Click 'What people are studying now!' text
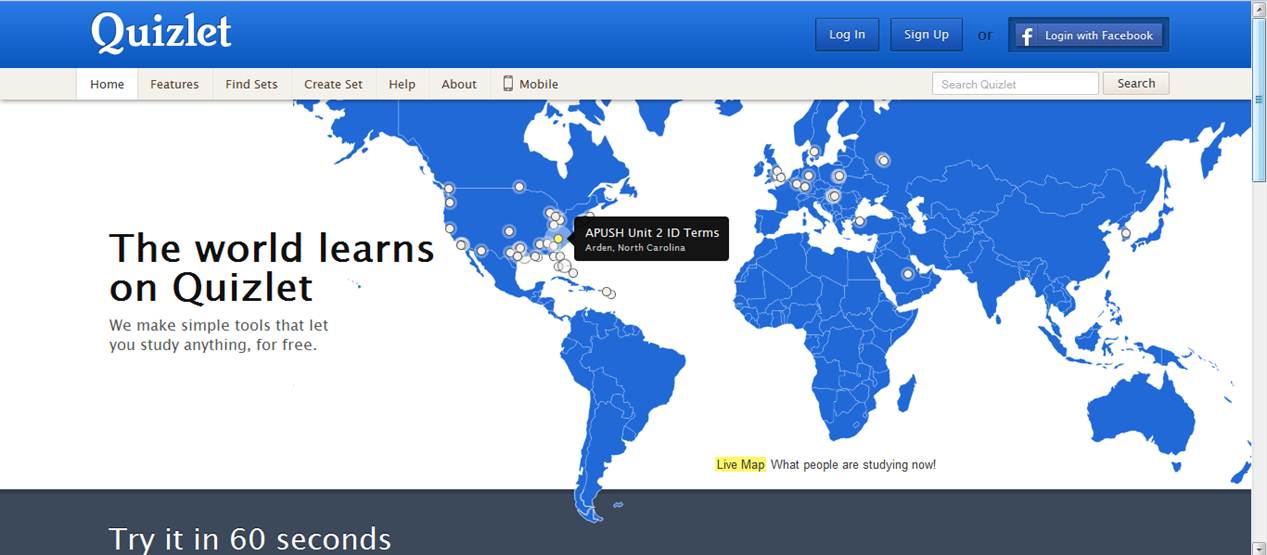The height and width of the screenshot is (555, 1267). click(853, 465)
